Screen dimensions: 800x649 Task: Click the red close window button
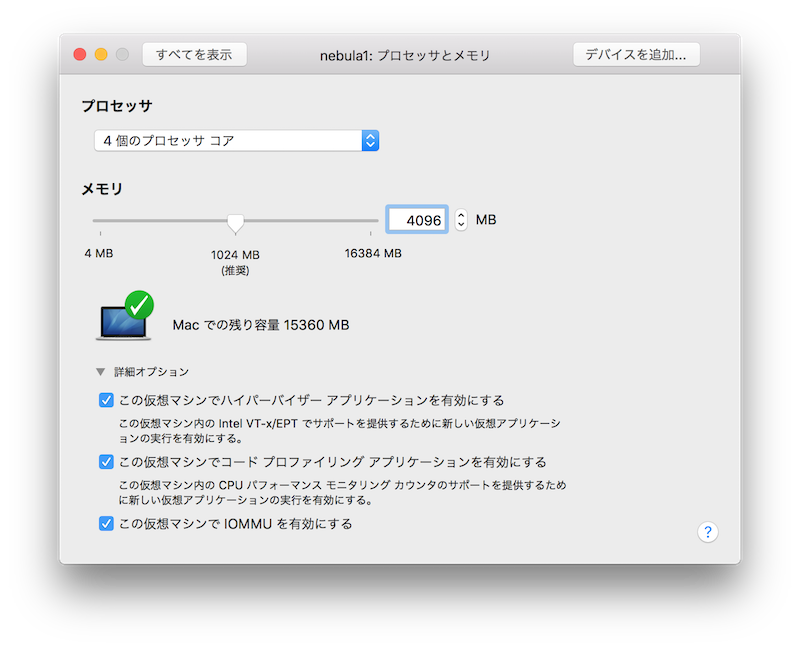tap(80, 55)
